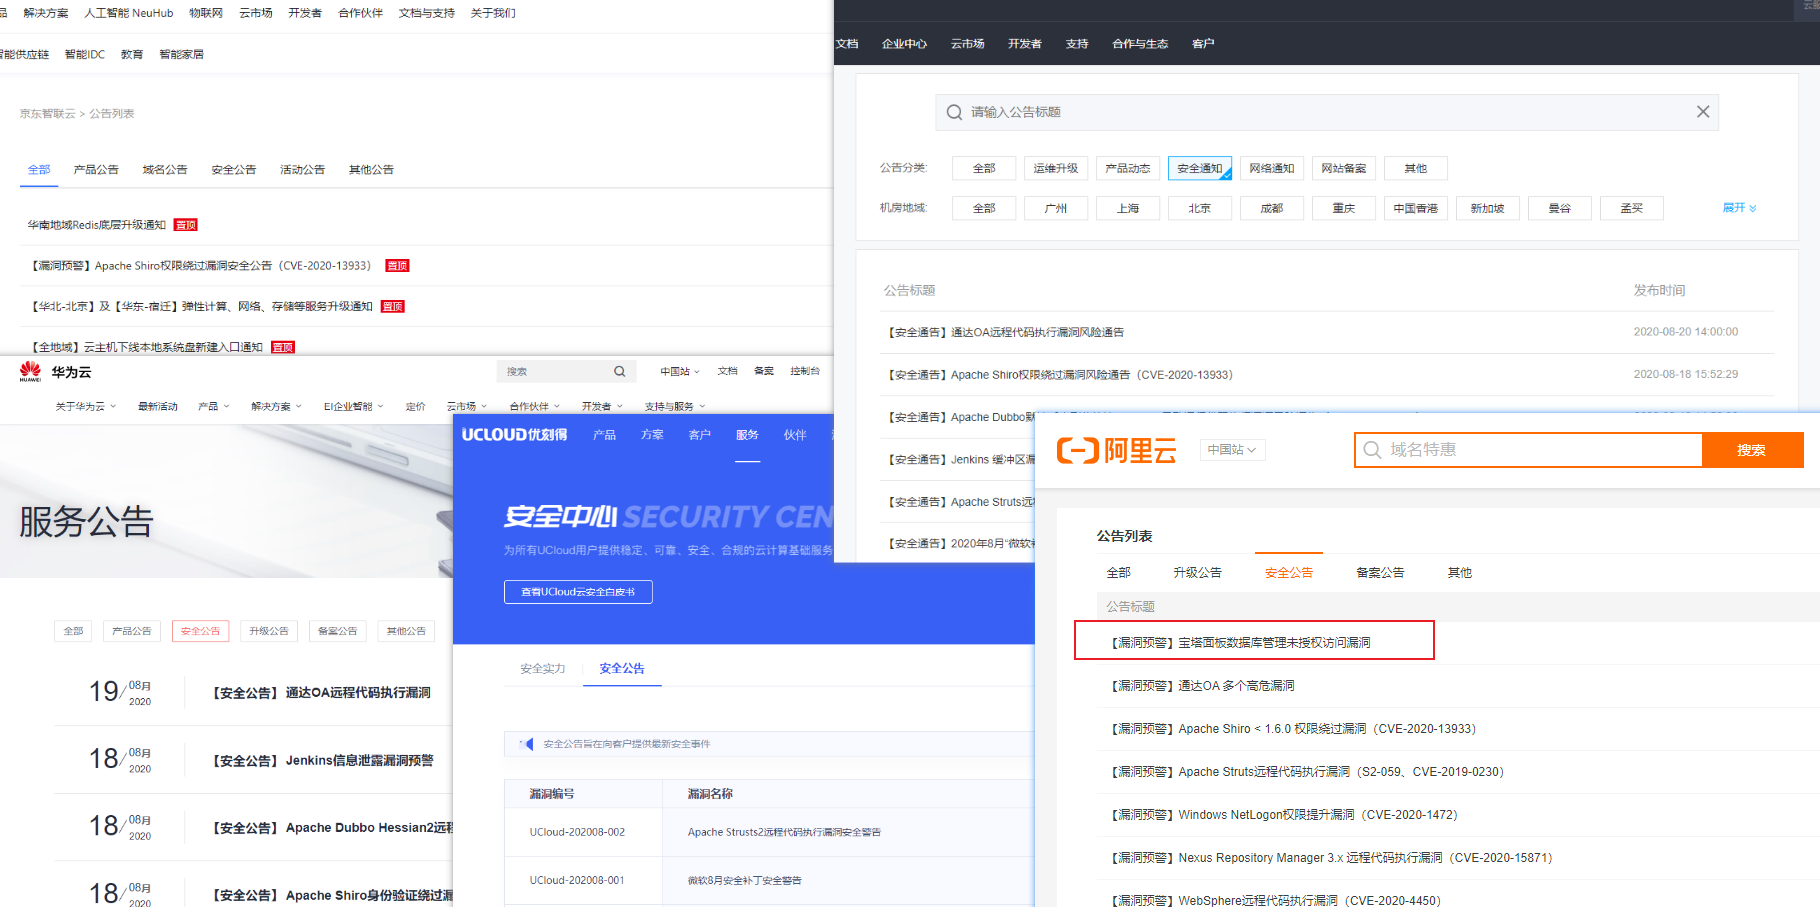The height and width of the screenshot is (907, 1820).
Task: Click the orange 搜索 button
Action: tap(1752, 450)
